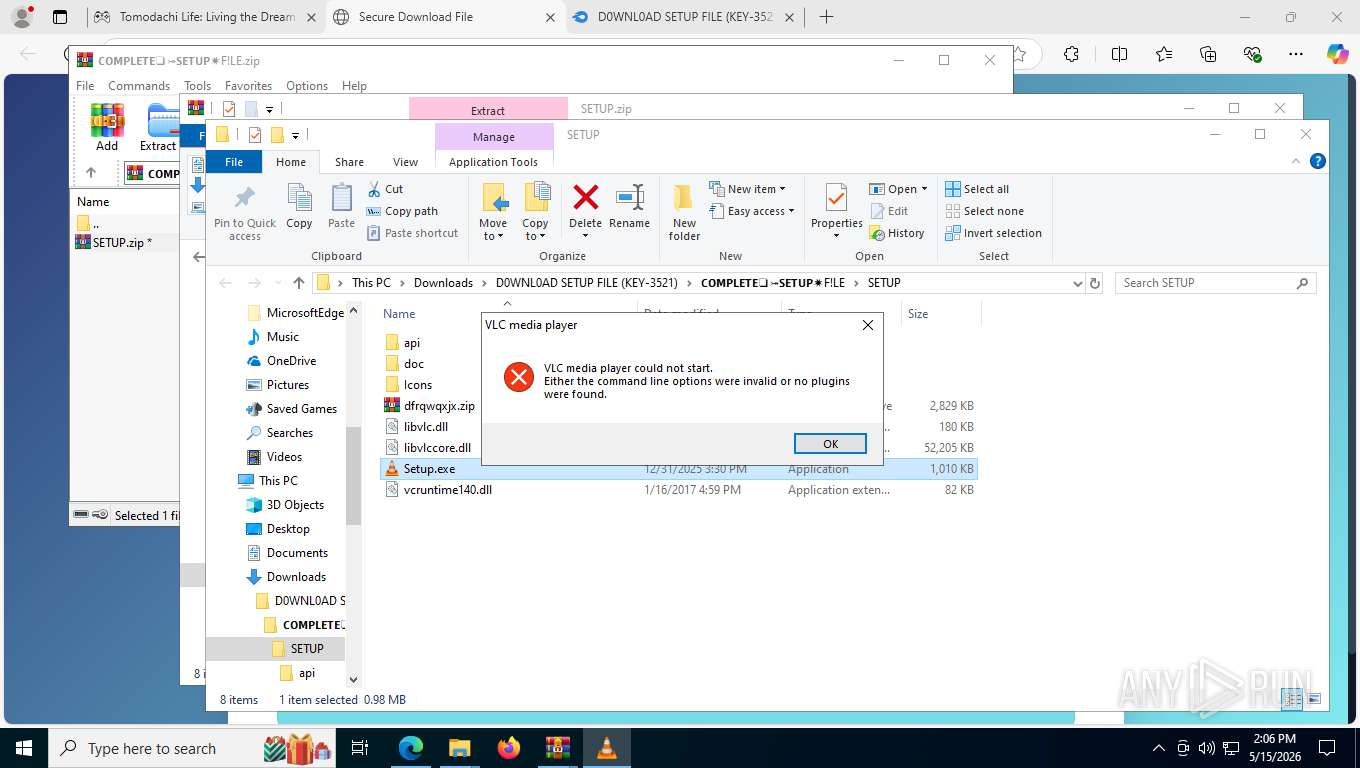The height and width of the screenshot is (768, 1360).
Task: Select Music in the navigation pane
Action: (283, 337)
